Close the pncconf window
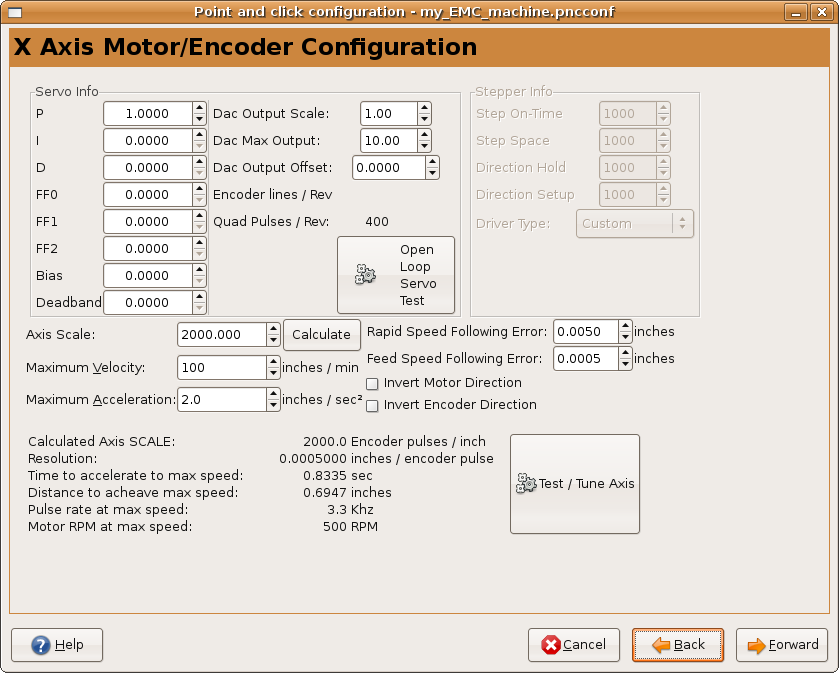Screen dimensions: 839x673 click(821, 12)
